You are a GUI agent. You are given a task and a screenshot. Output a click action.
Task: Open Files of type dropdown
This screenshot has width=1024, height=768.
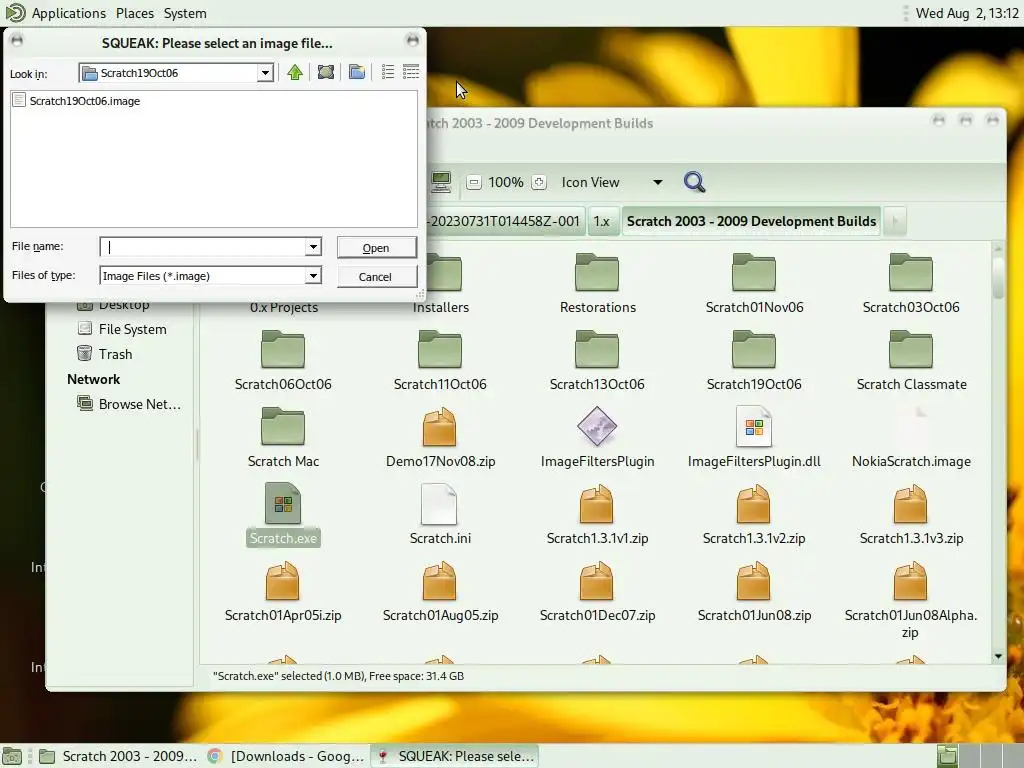pyautogui.click(x=313, y=276)
